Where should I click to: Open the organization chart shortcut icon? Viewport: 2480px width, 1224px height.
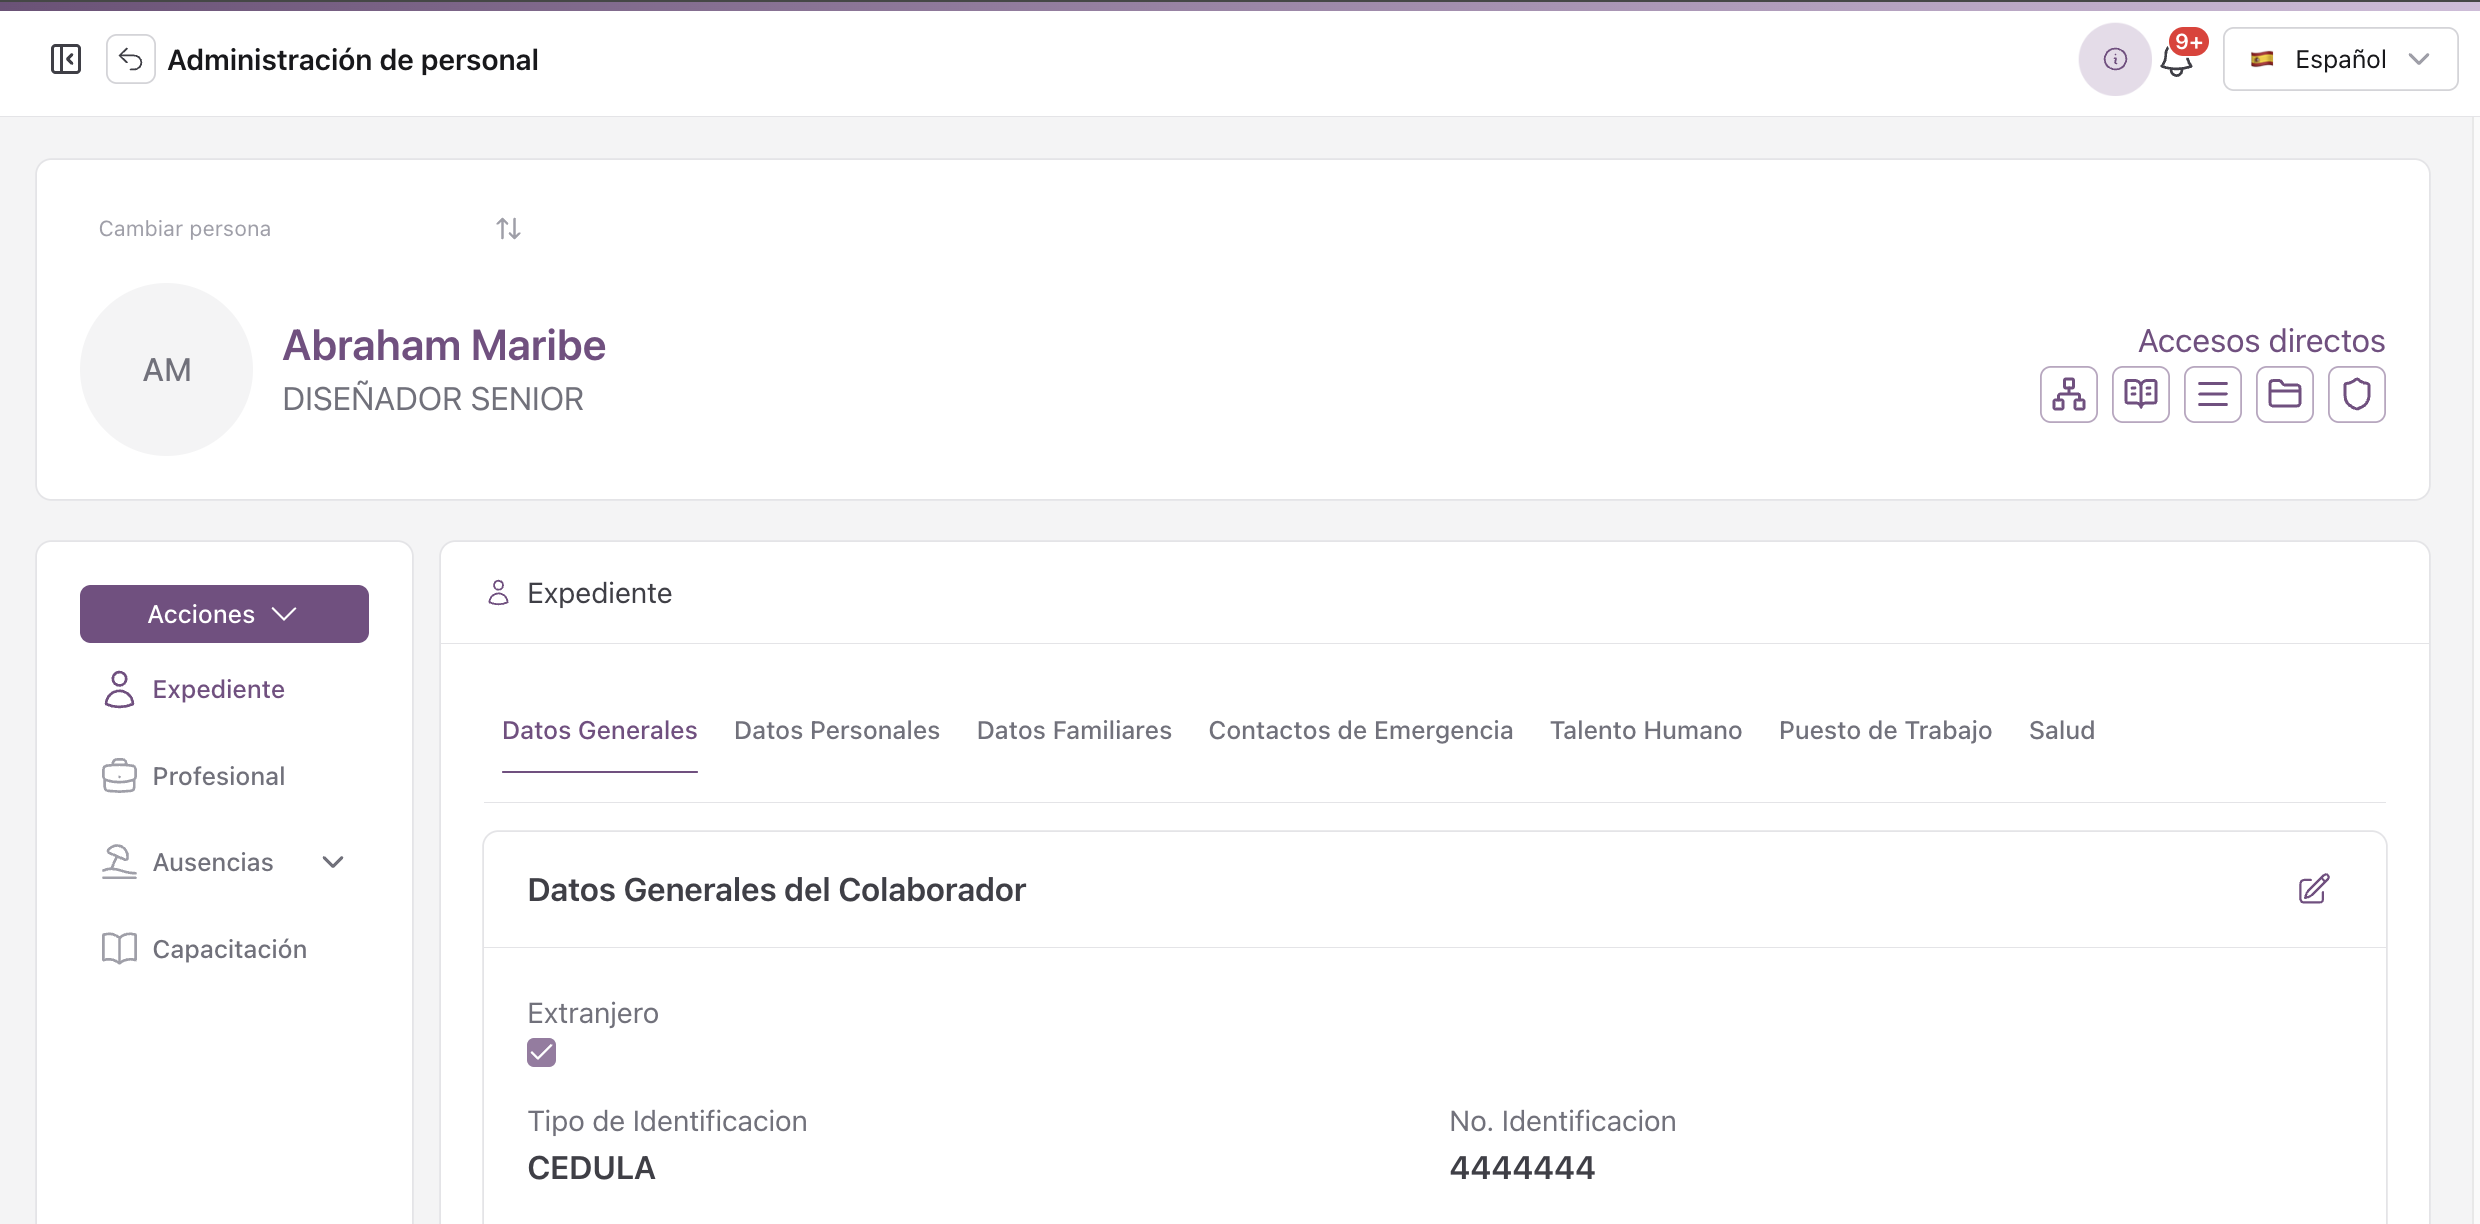[2069, 394]
